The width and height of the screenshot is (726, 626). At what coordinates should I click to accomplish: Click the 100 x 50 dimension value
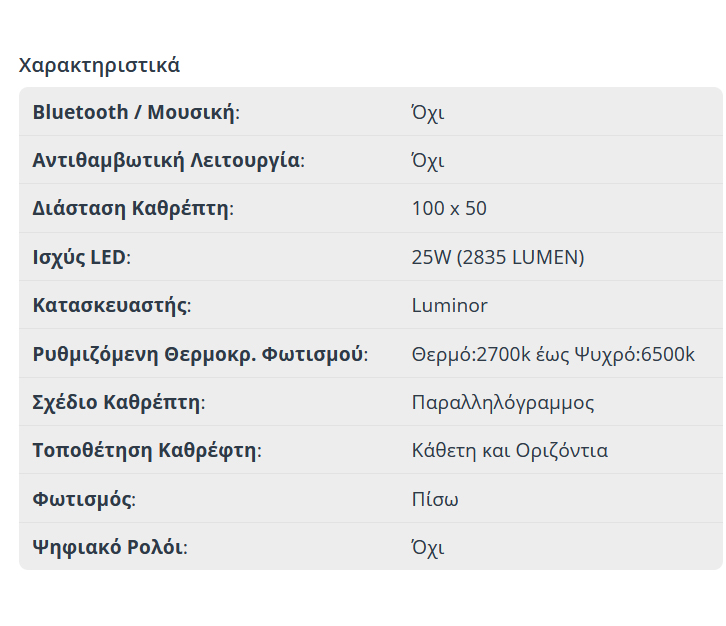[x=449, y=209]
